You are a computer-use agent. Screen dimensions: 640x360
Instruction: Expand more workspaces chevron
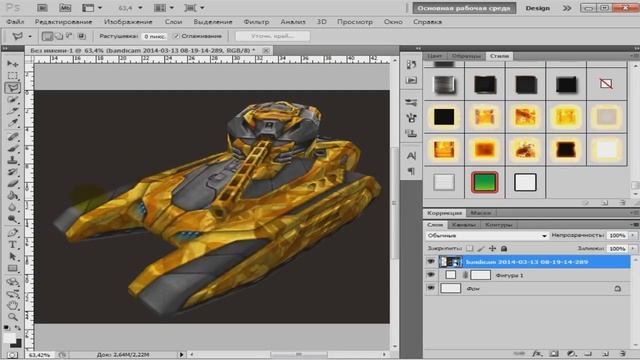click(567, 8)
